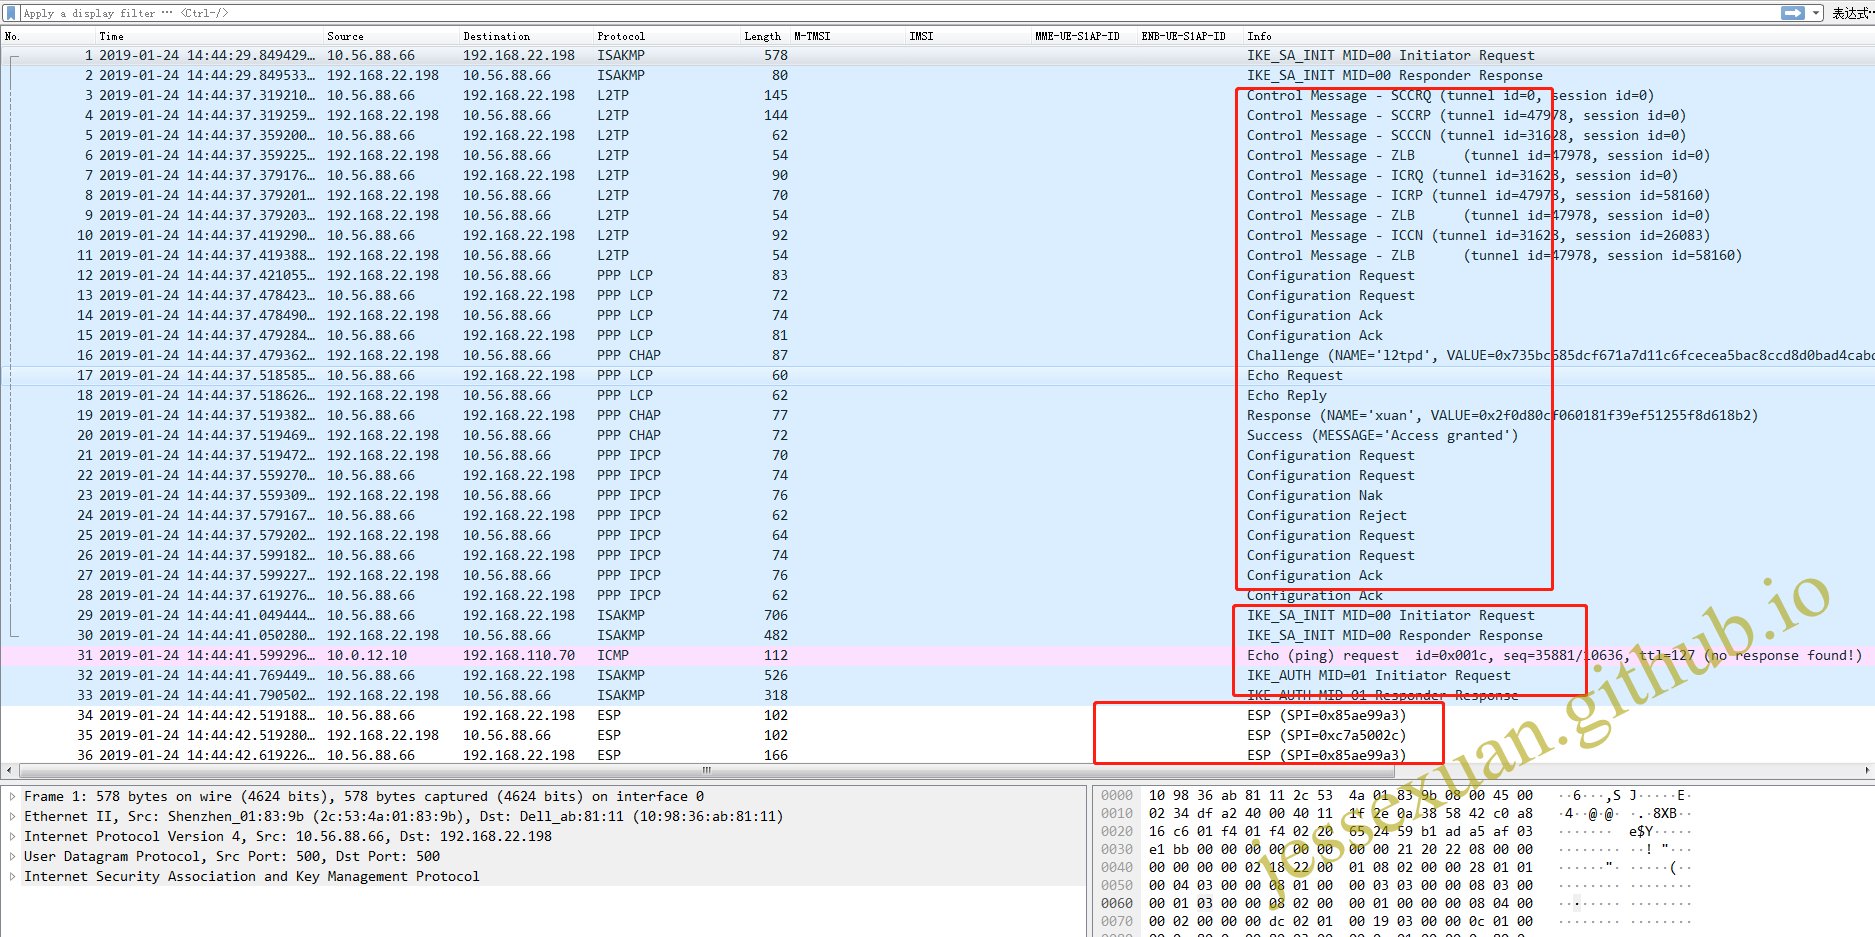Viewport: 1875px width, 937px height.
Task: Select packet 5 SCCCN control message
Action: pos(937,136)
